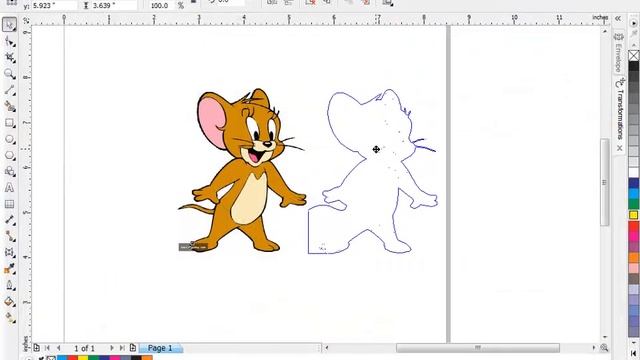Click the scale factor field 100.0
The width and height of the screenshot is (640, 360).
click(x=161, y=6)
